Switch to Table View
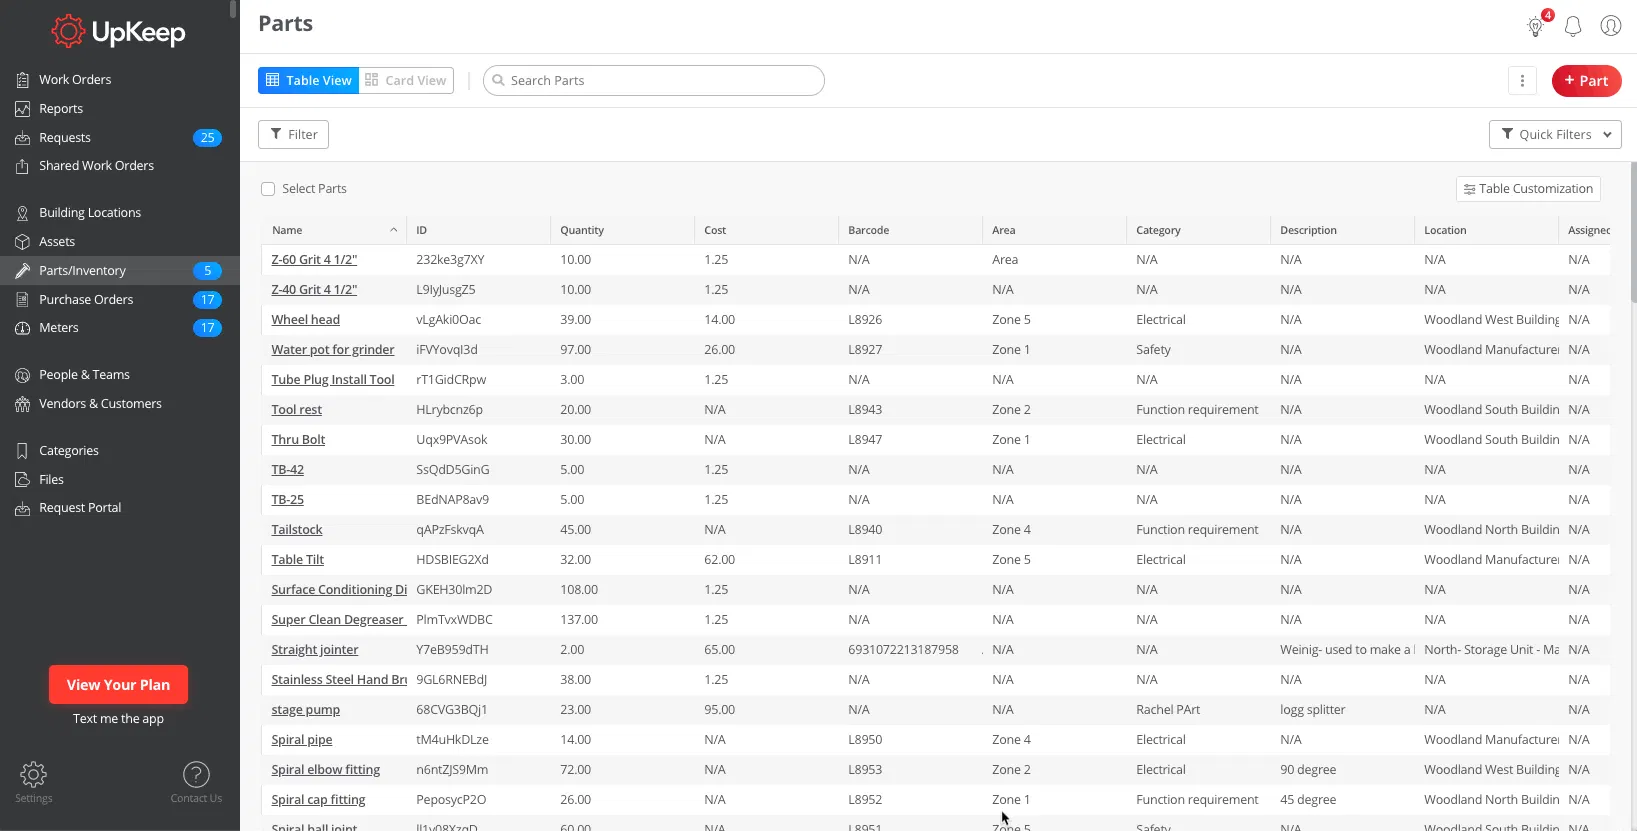 308,81
